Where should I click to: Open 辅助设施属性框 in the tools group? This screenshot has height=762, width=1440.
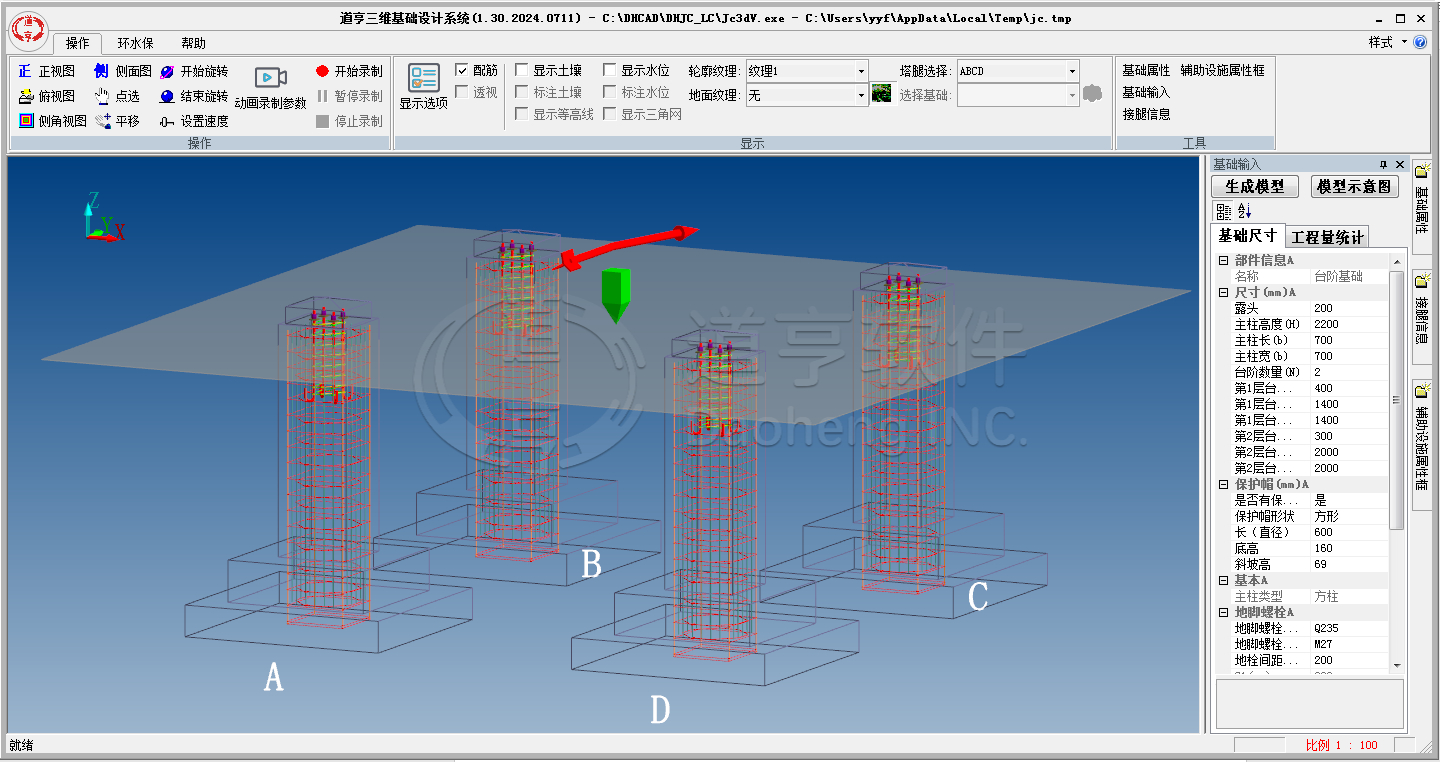(1222, 70)
